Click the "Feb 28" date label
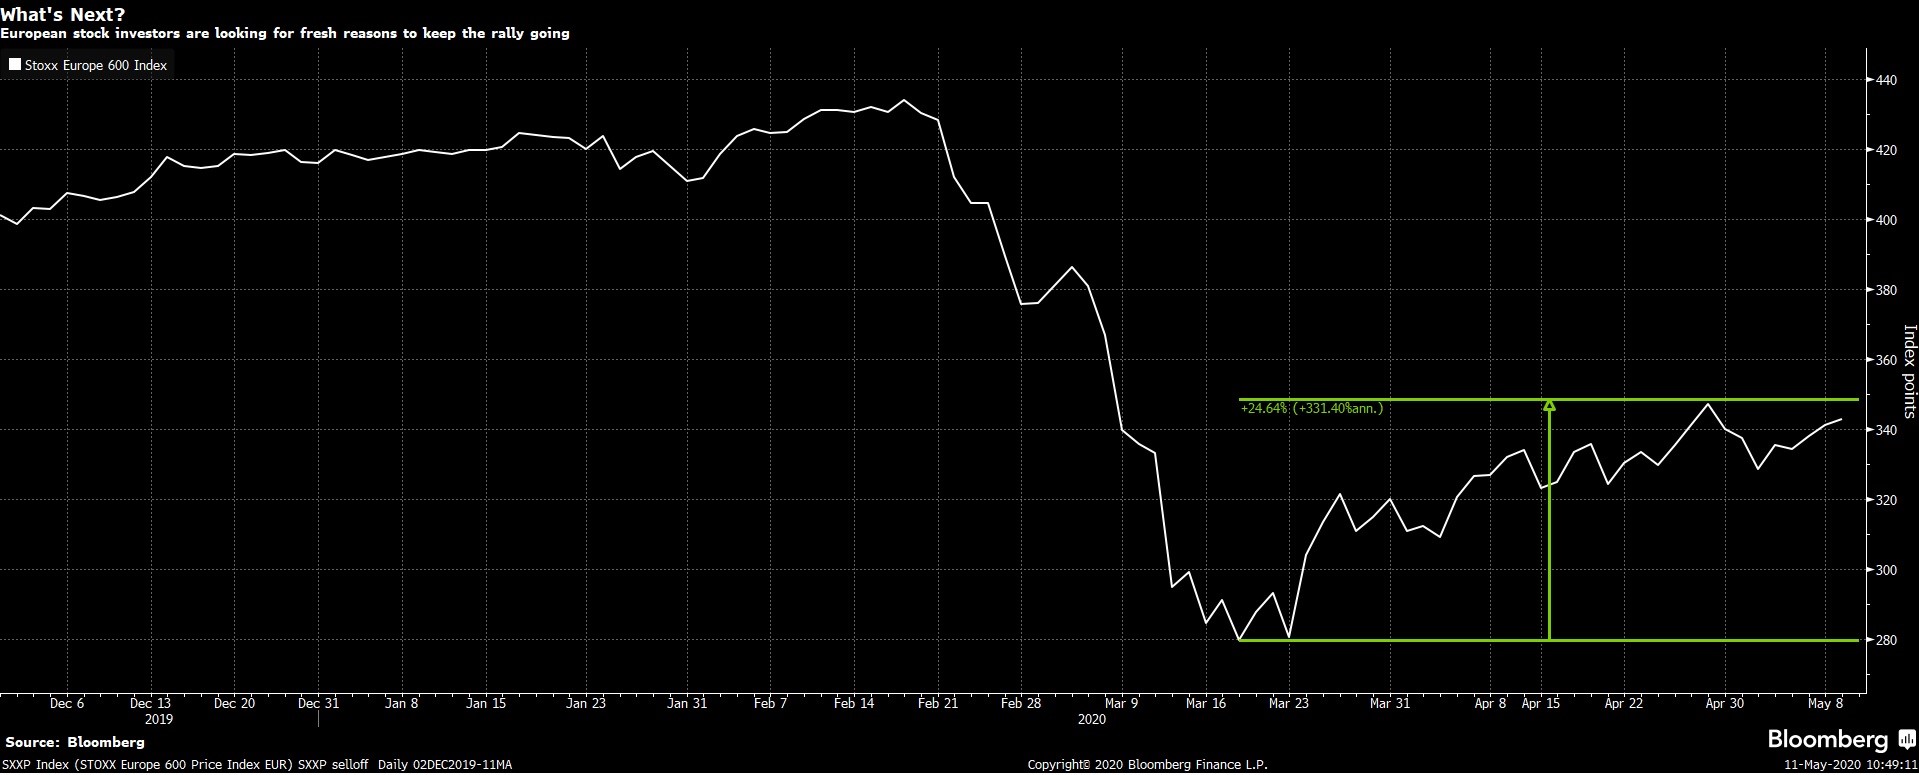Image resolution: width=1919 pixels, height=775 pixels. pos(1021,703)
